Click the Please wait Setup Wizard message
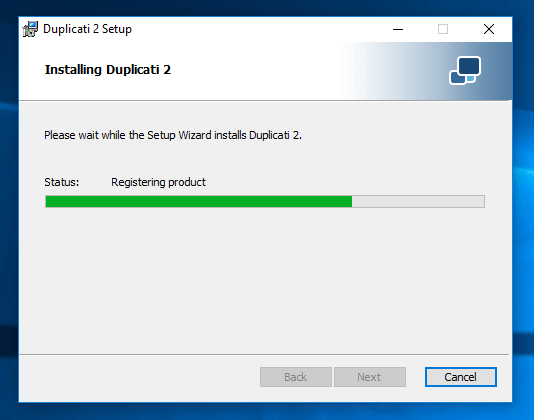Screen dimensions: 534x420 pyautogui.click(x=173, y=135)
